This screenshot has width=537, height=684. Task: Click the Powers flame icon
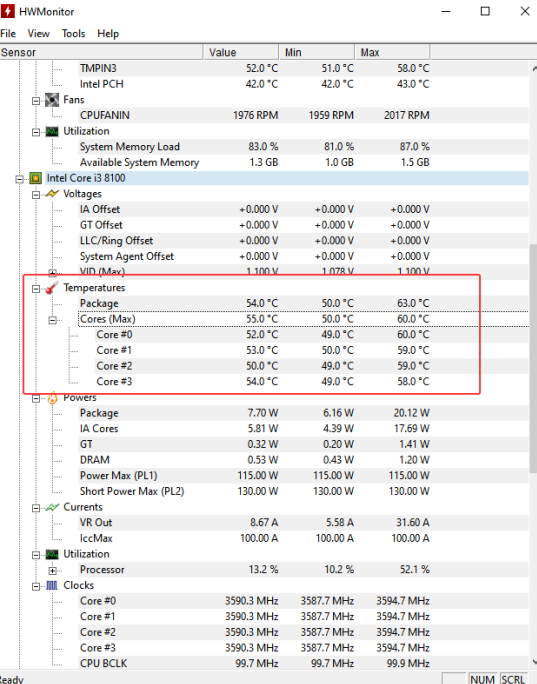coord(52,397)
